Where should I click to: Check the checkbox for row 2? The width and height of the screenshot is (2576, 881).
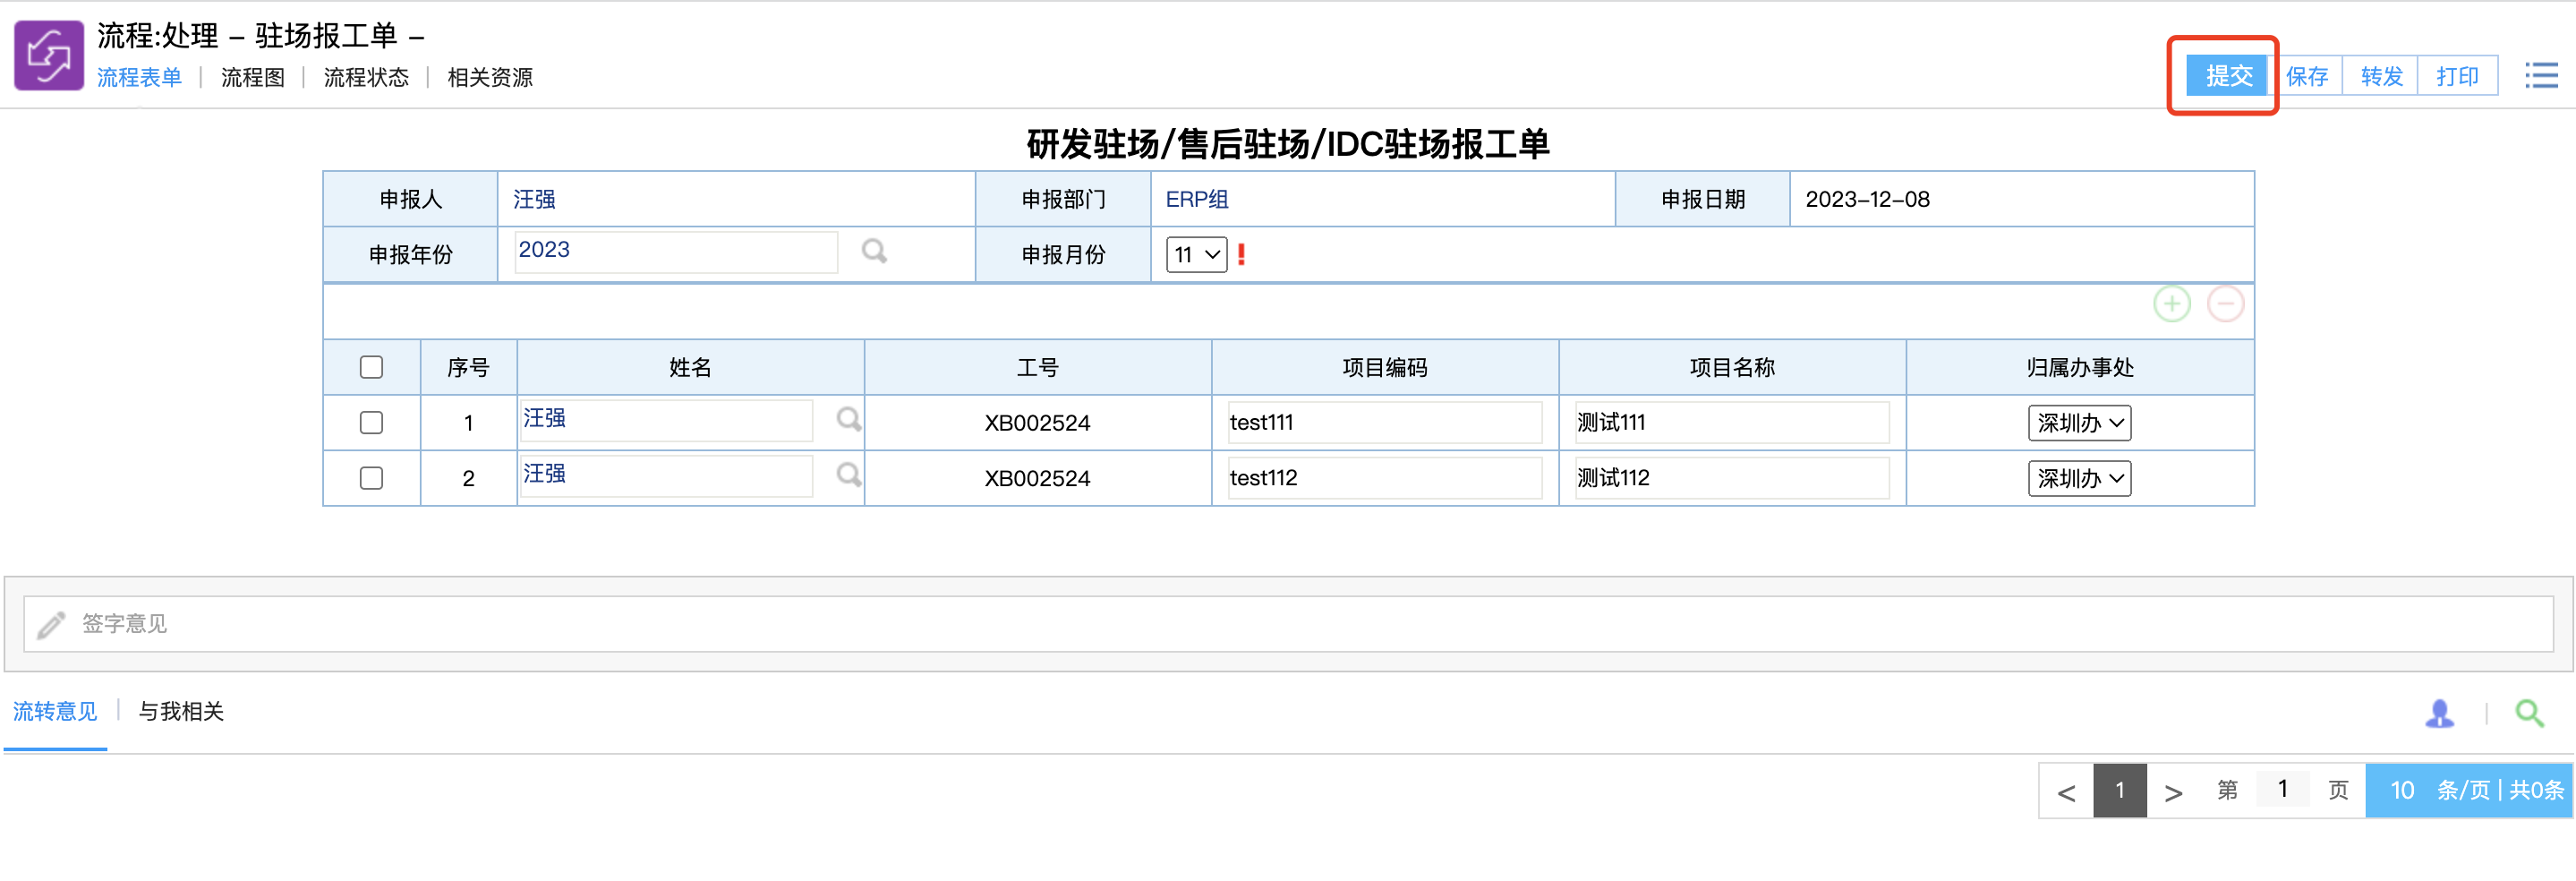click(x=371, y=478)
